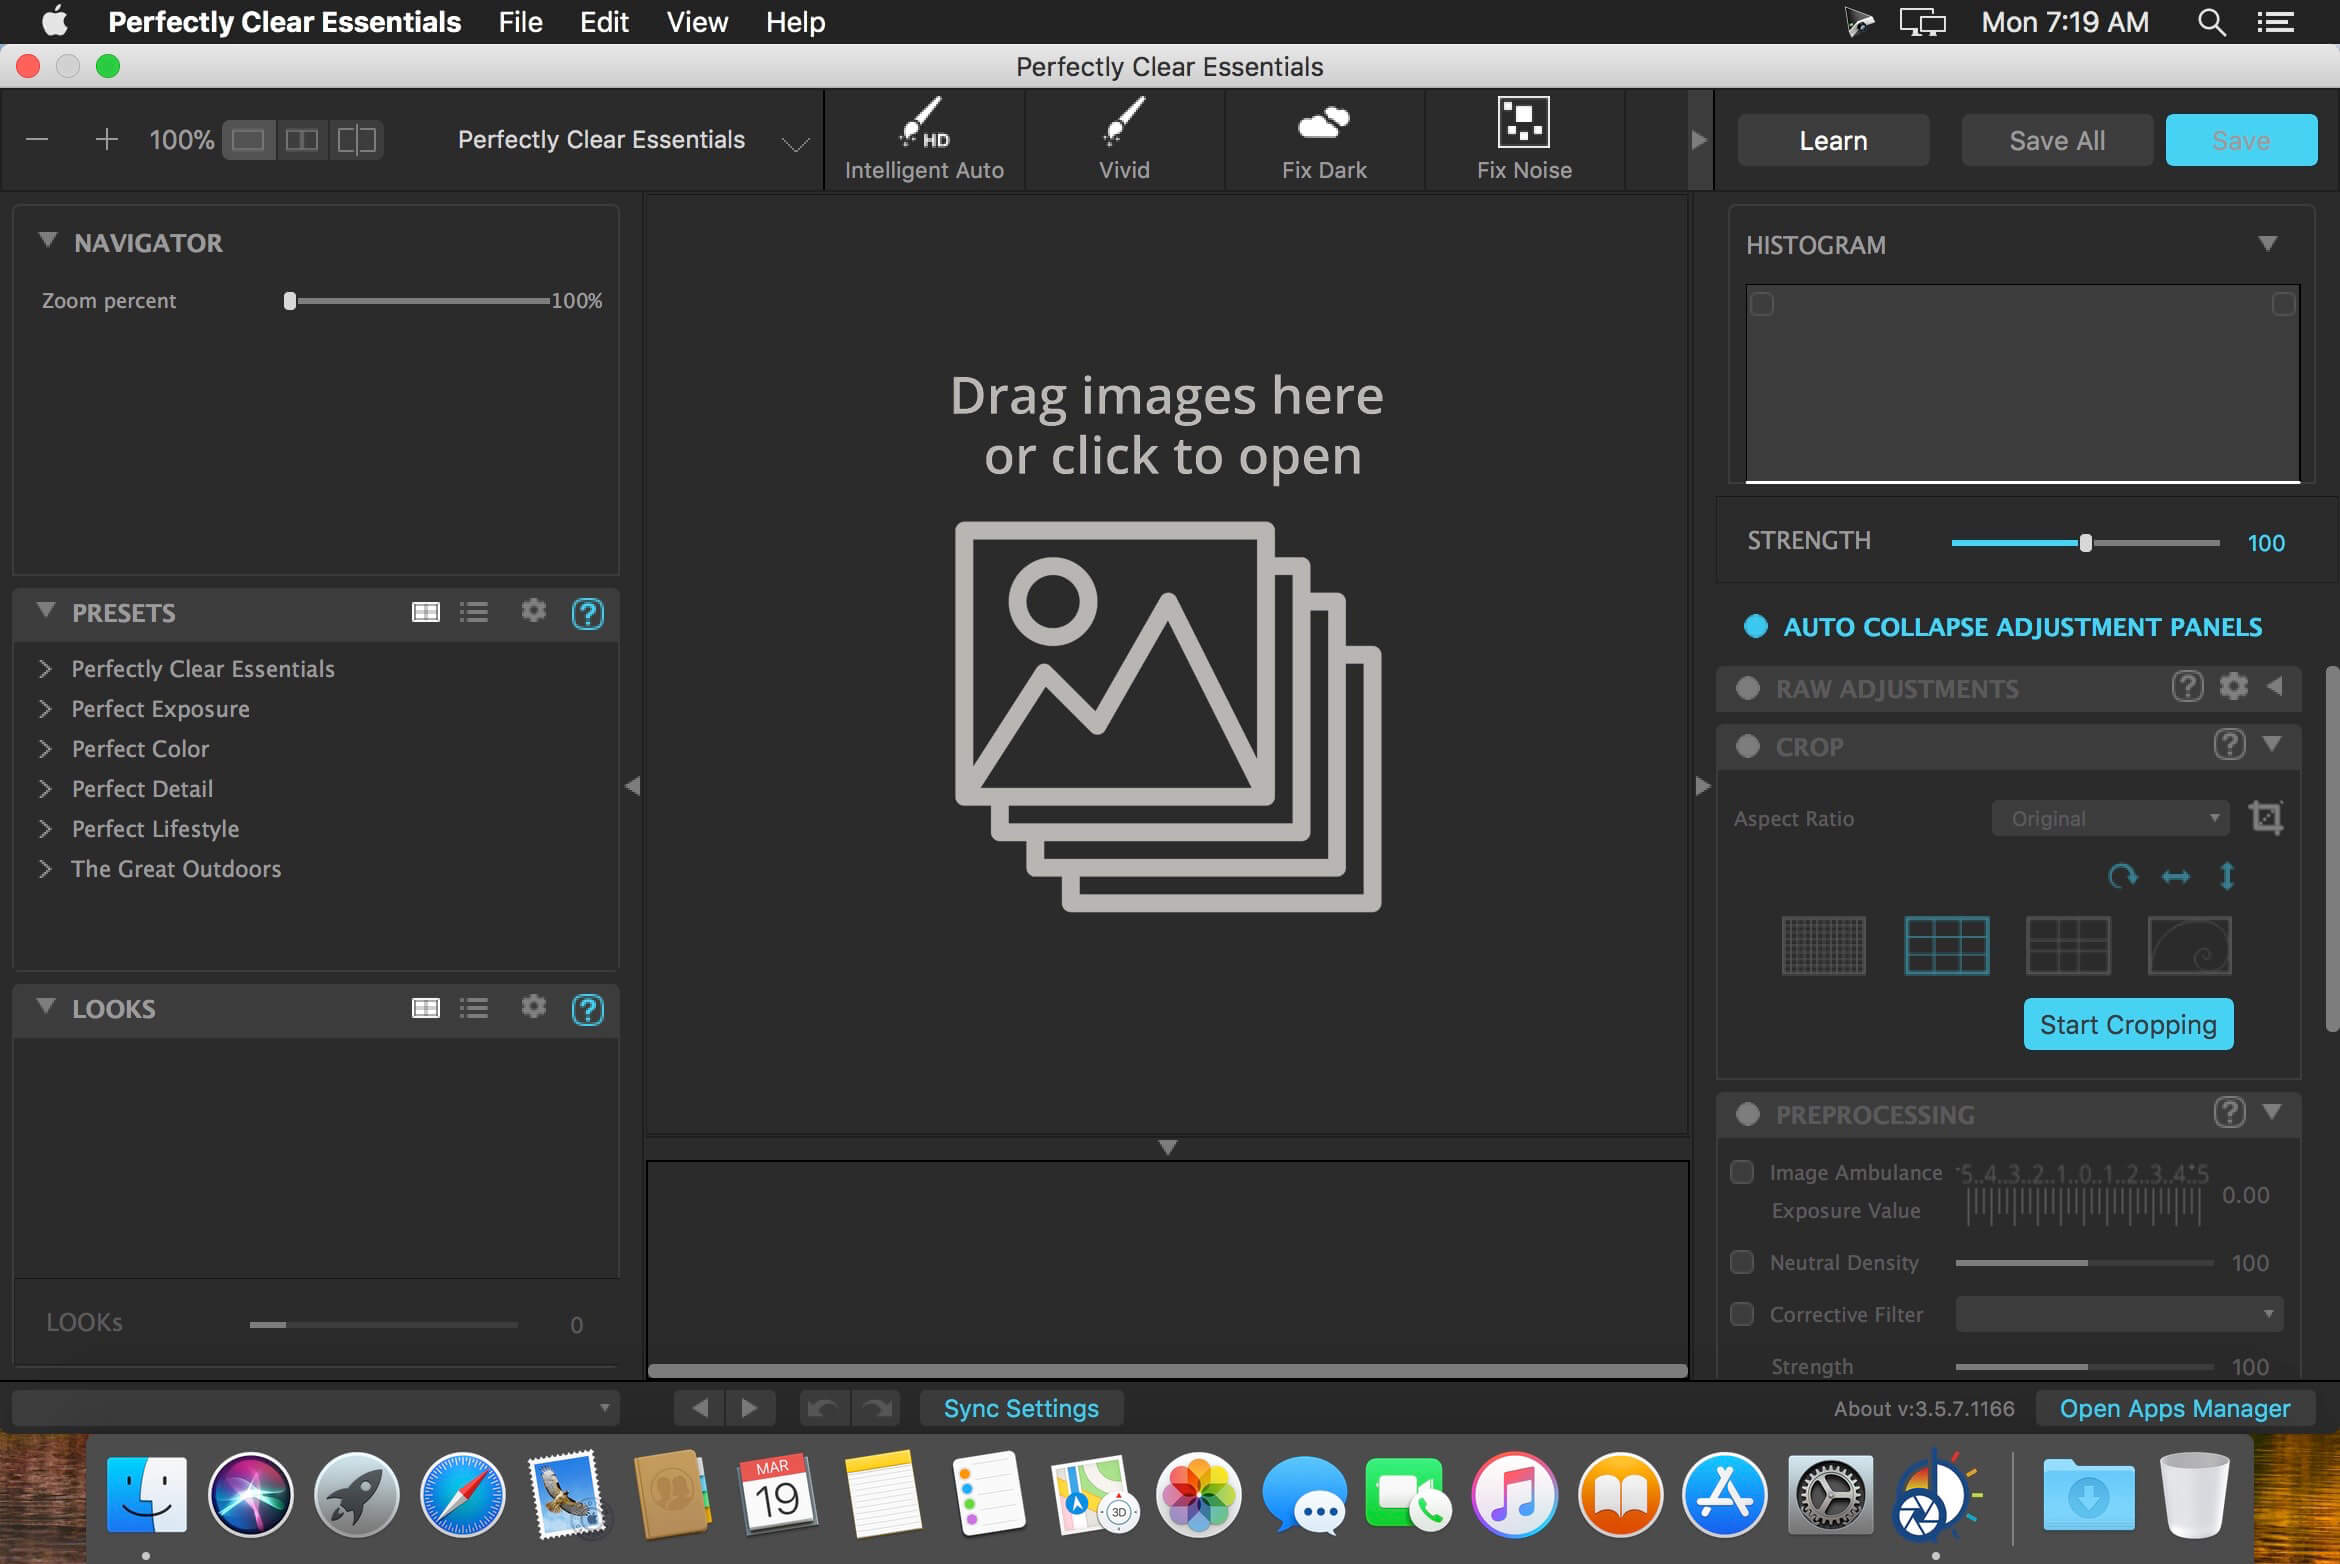Enable the Image Ambulance checkbox
2340x1564 pixels.
1742,1172
